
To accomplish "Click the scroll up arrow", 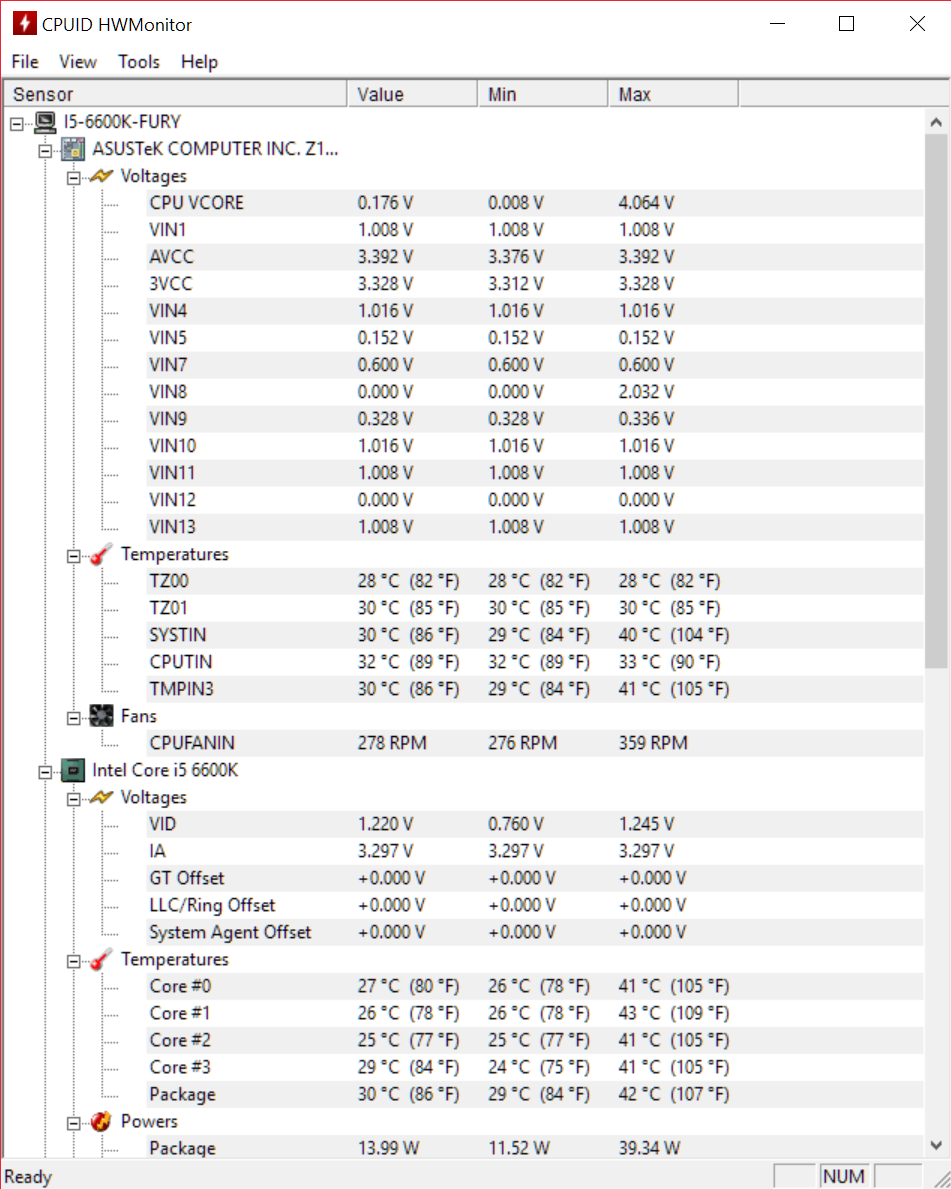I will pyautogui.click(x=936, y=122).
